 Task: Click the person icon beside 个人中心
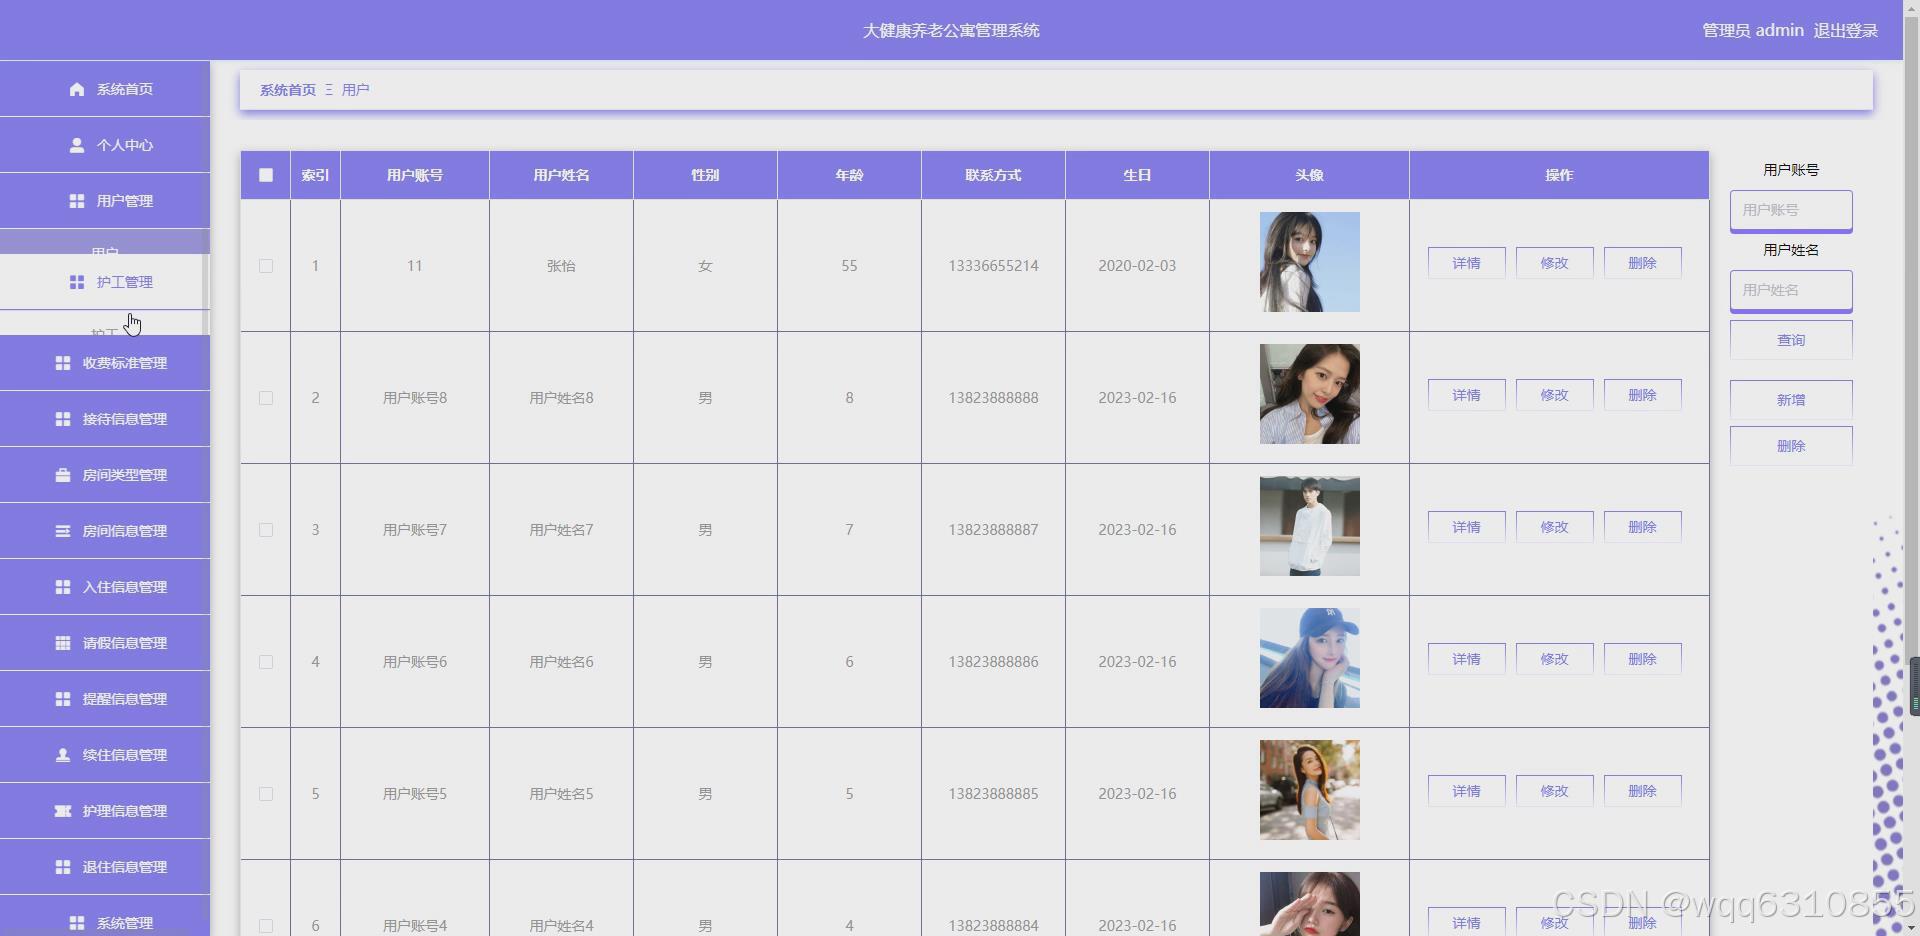click(x=77, y=145)
